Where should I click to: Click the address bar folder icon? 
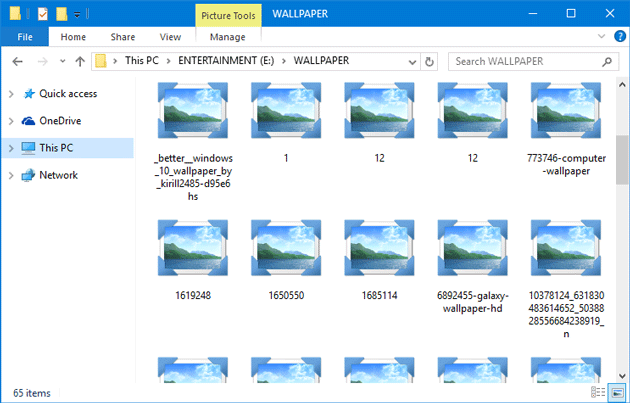pyautogui.click(x=100, y=61)
